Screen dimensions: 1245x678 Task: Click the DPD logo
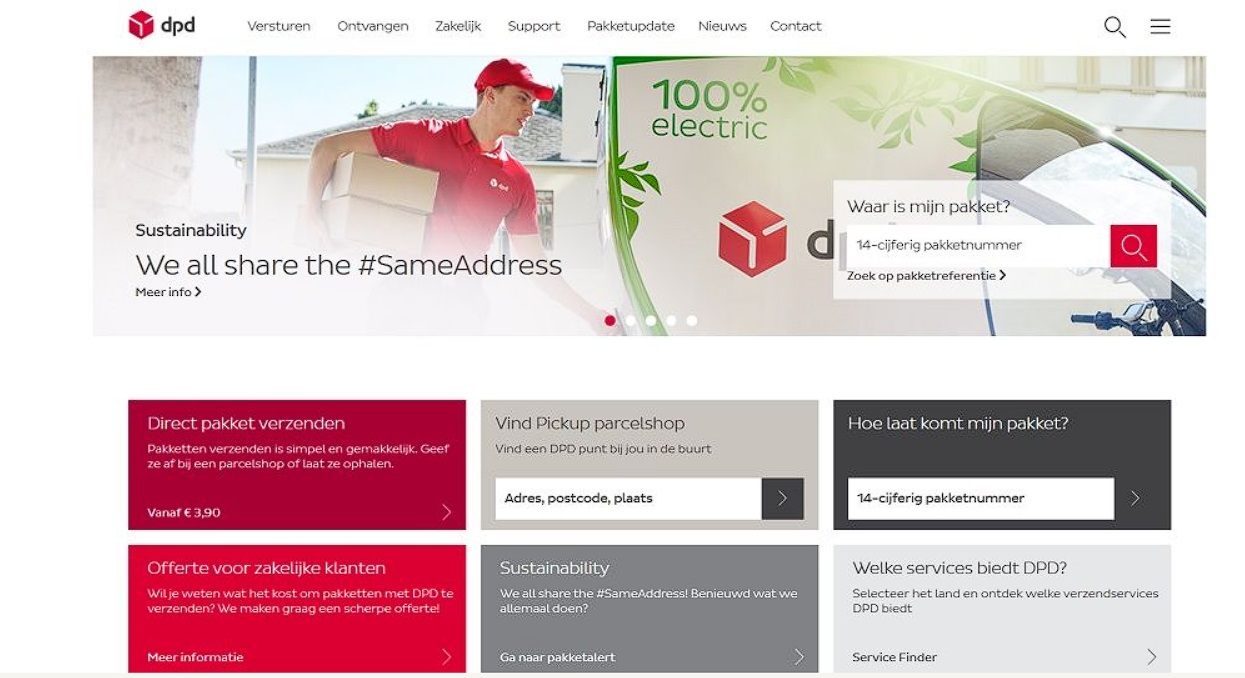pos(162,25)
